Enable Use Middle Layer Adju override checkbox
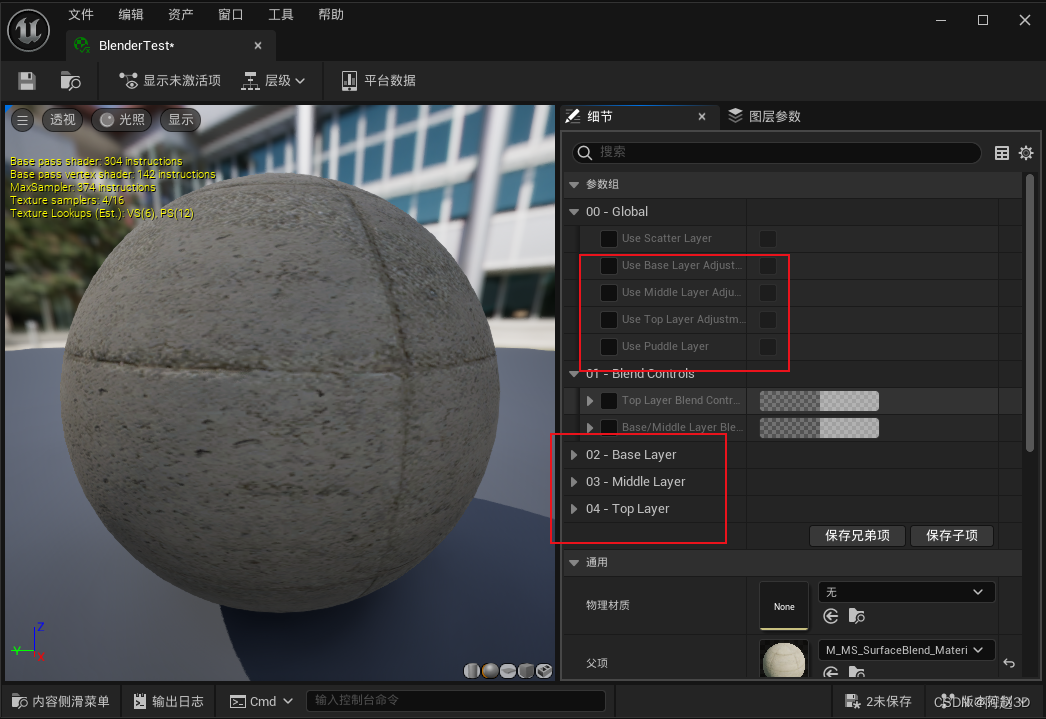 (x=608, y=293)
